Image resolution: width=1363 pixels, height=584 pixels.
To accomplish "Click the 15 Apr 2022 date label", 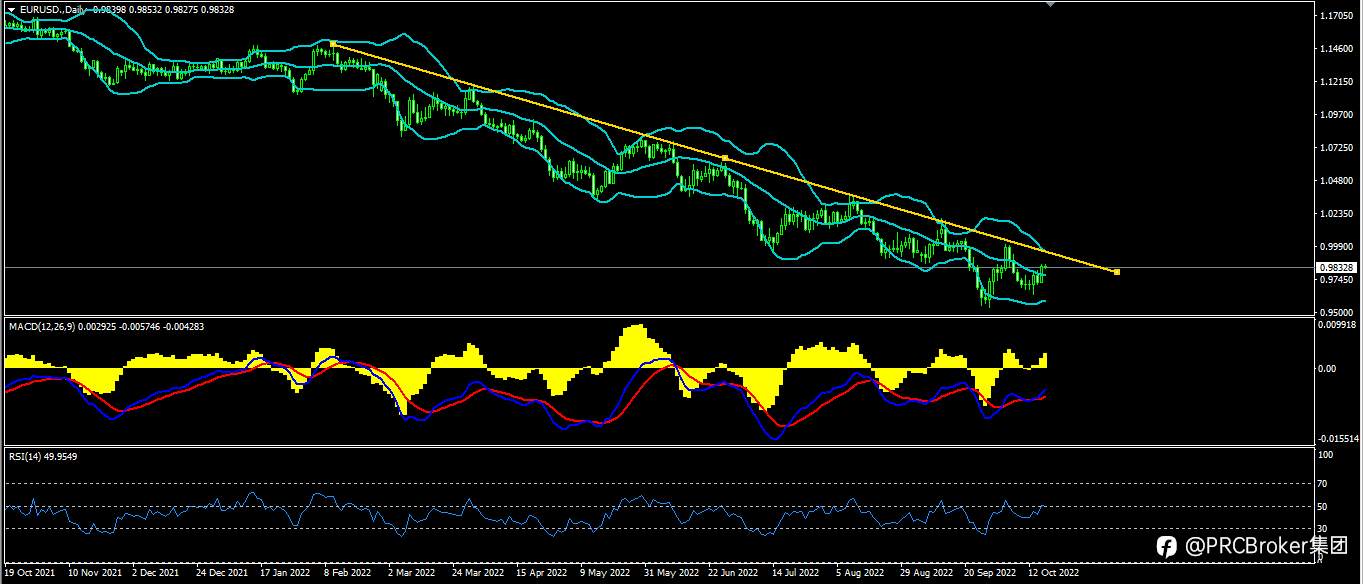I will click(540, 574).
